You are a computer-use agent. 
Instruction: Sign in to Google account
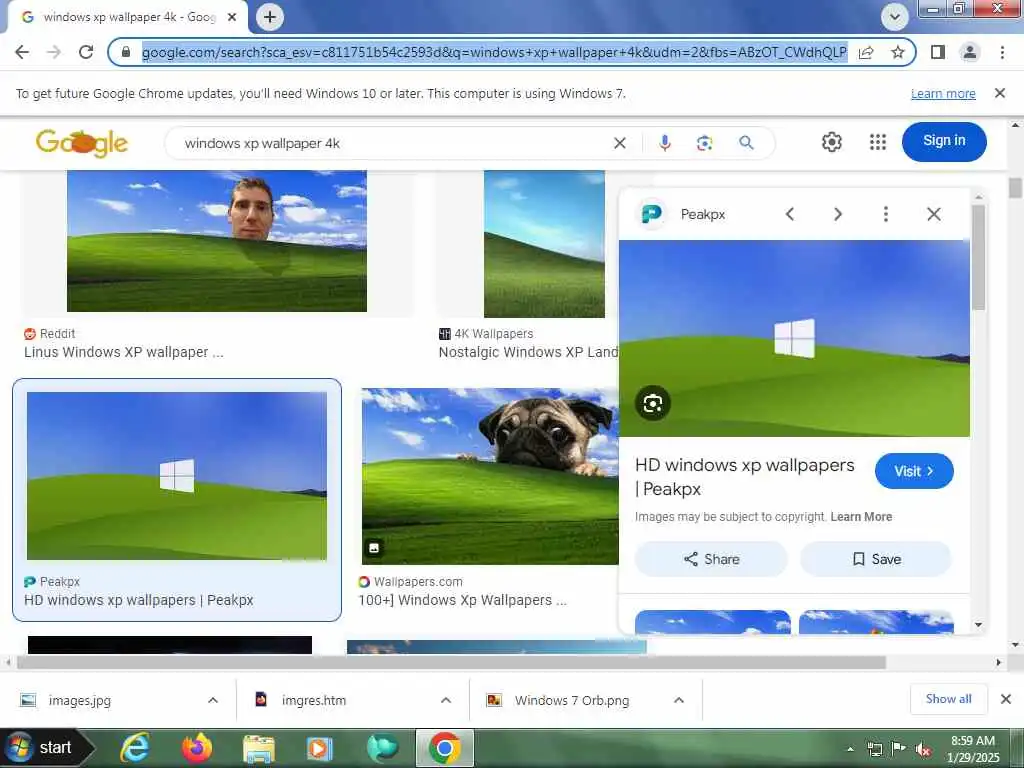[944, 141]
